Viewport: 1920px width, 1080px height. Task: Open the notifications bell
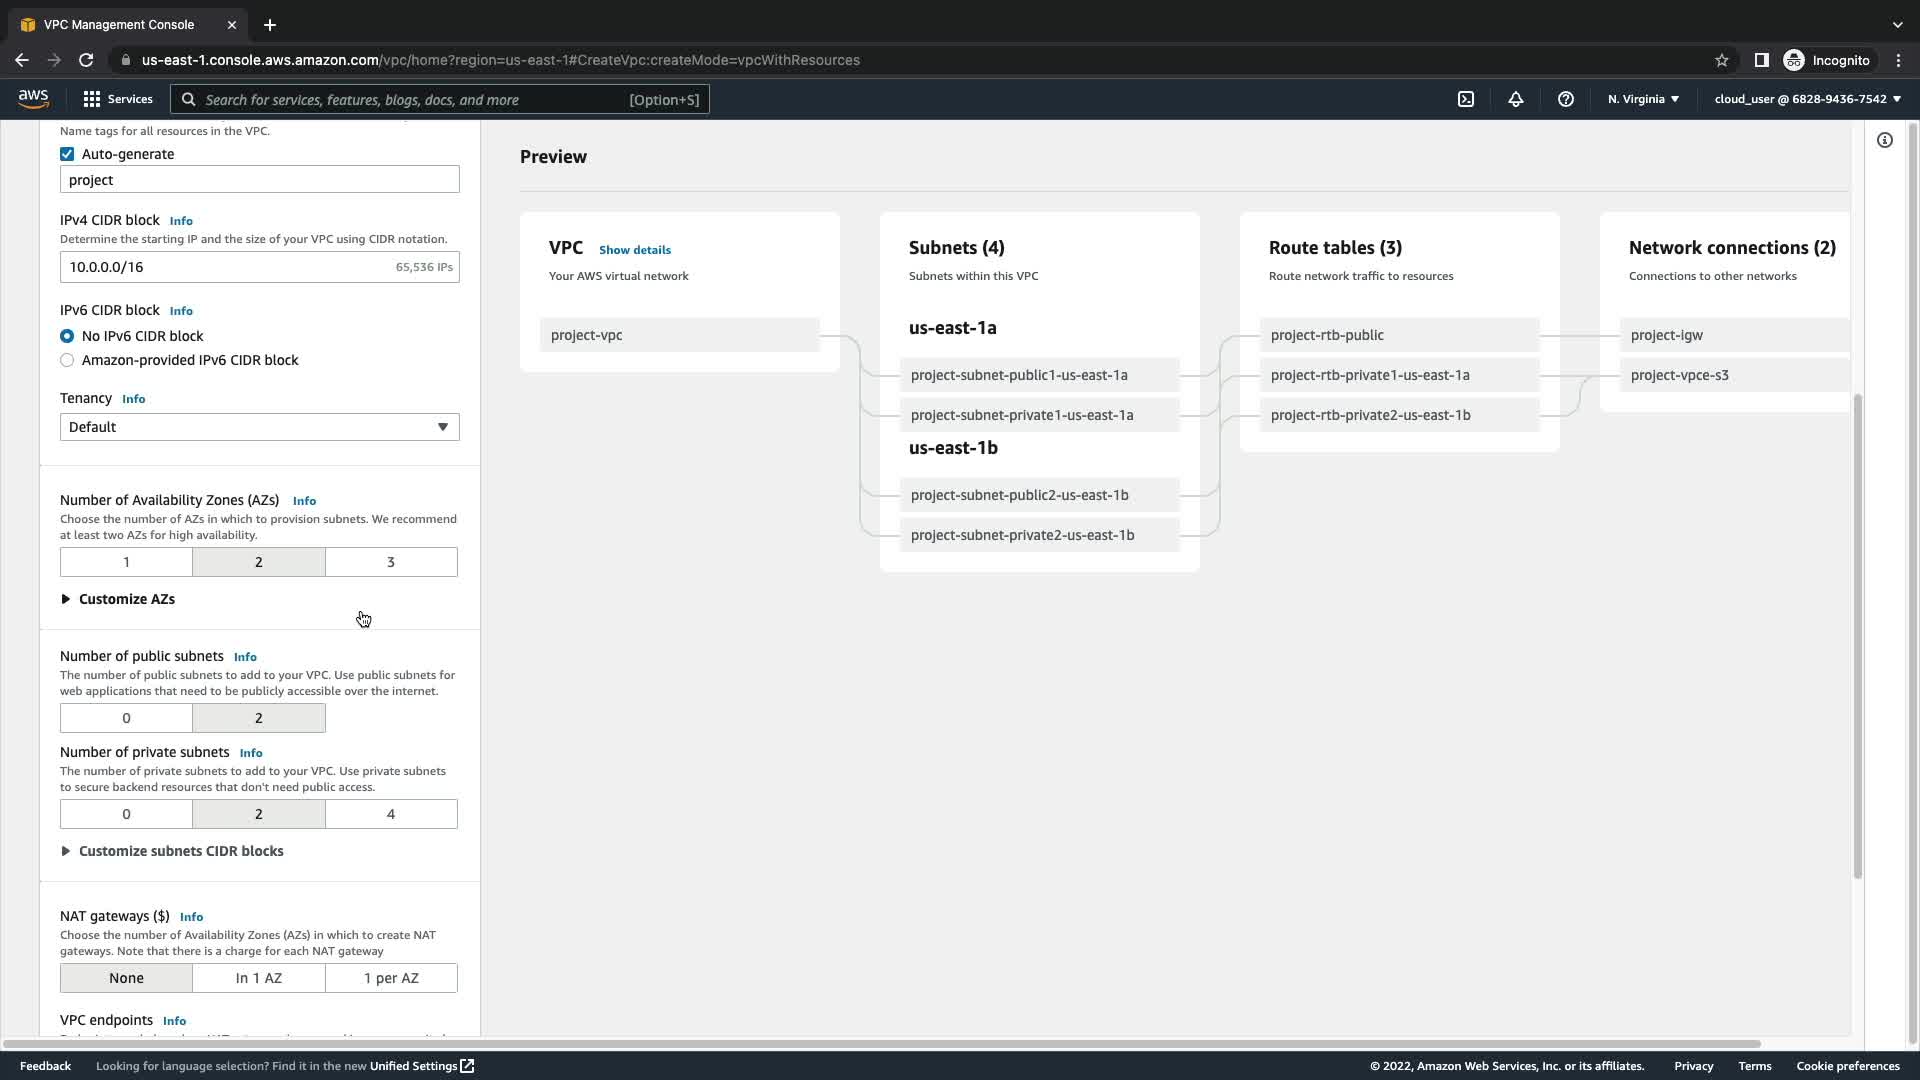point(1516,99)
